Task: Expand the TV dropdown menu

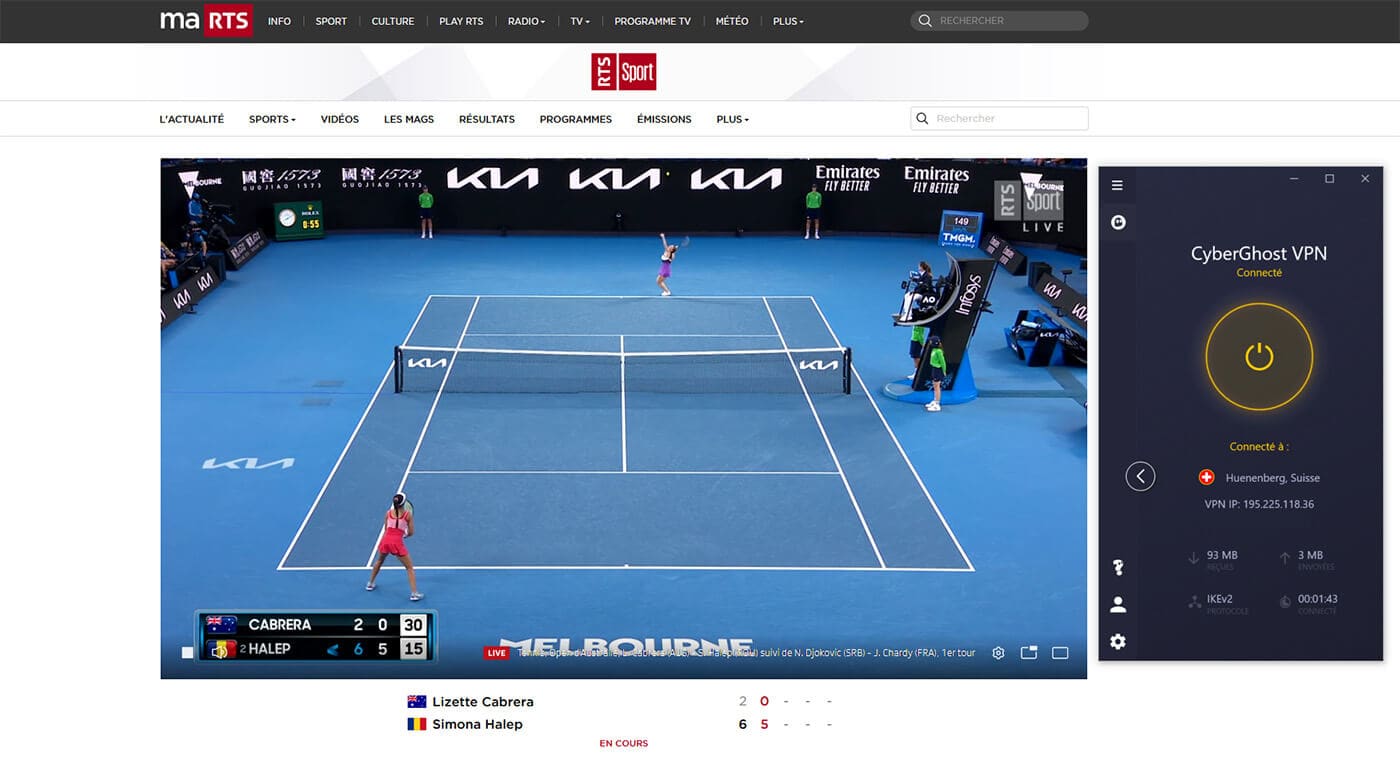Action: [580, 21]
